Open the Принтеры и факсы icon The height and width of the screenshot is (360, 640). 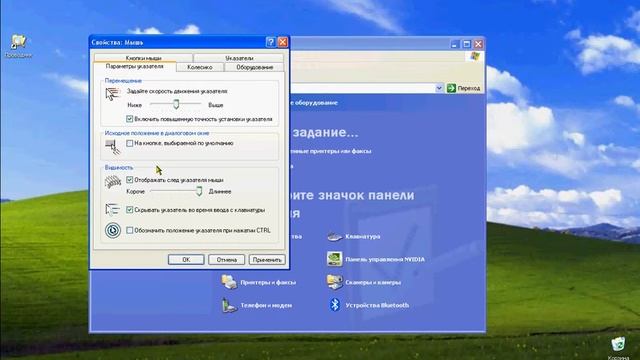(x=229, y=282)
